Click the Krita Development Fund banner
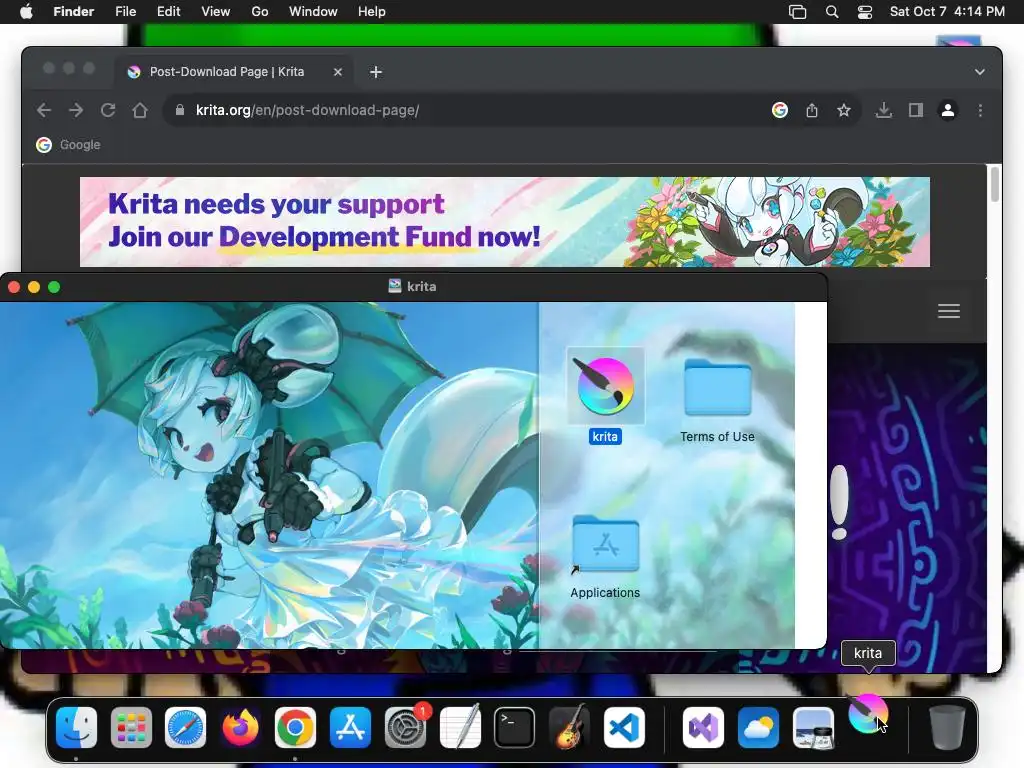This screenshot has width=1024, height=768. pyautogui.click(x=505, y=222)
